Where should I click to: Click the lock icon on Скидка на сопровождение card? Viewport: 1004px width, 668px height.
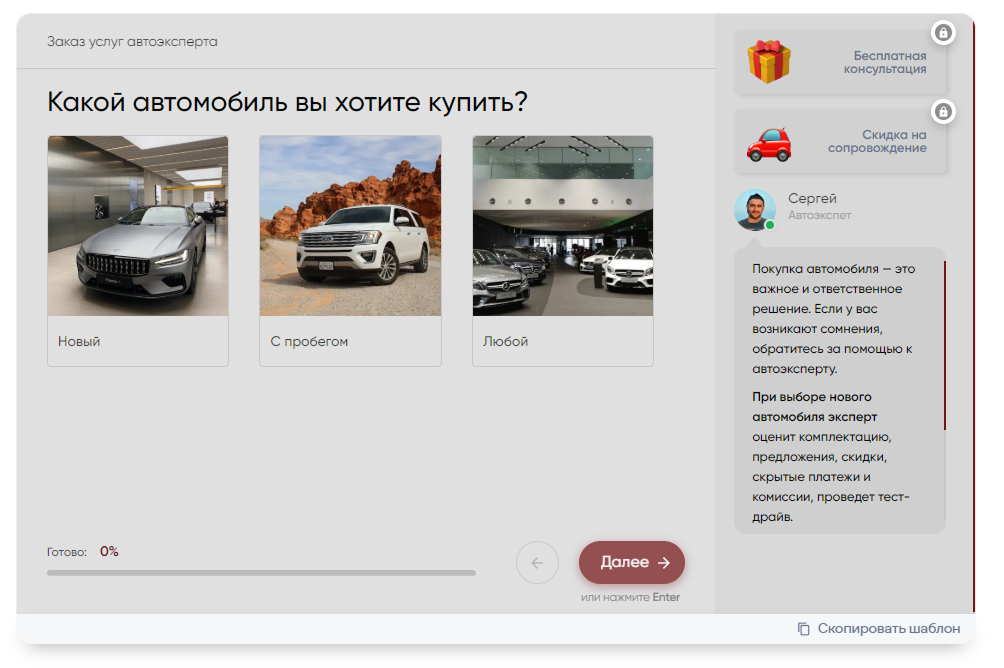[942, 111]
